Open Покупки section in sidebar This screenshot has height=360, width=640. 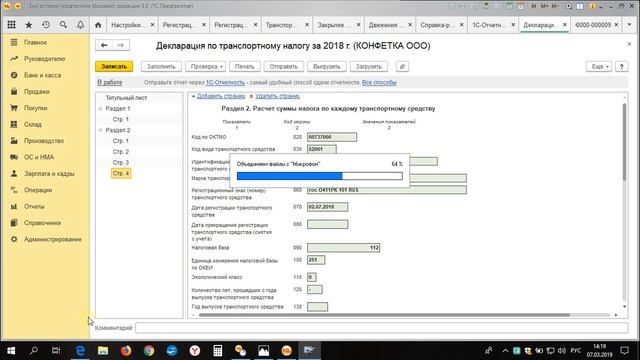(x=36, y=108)
